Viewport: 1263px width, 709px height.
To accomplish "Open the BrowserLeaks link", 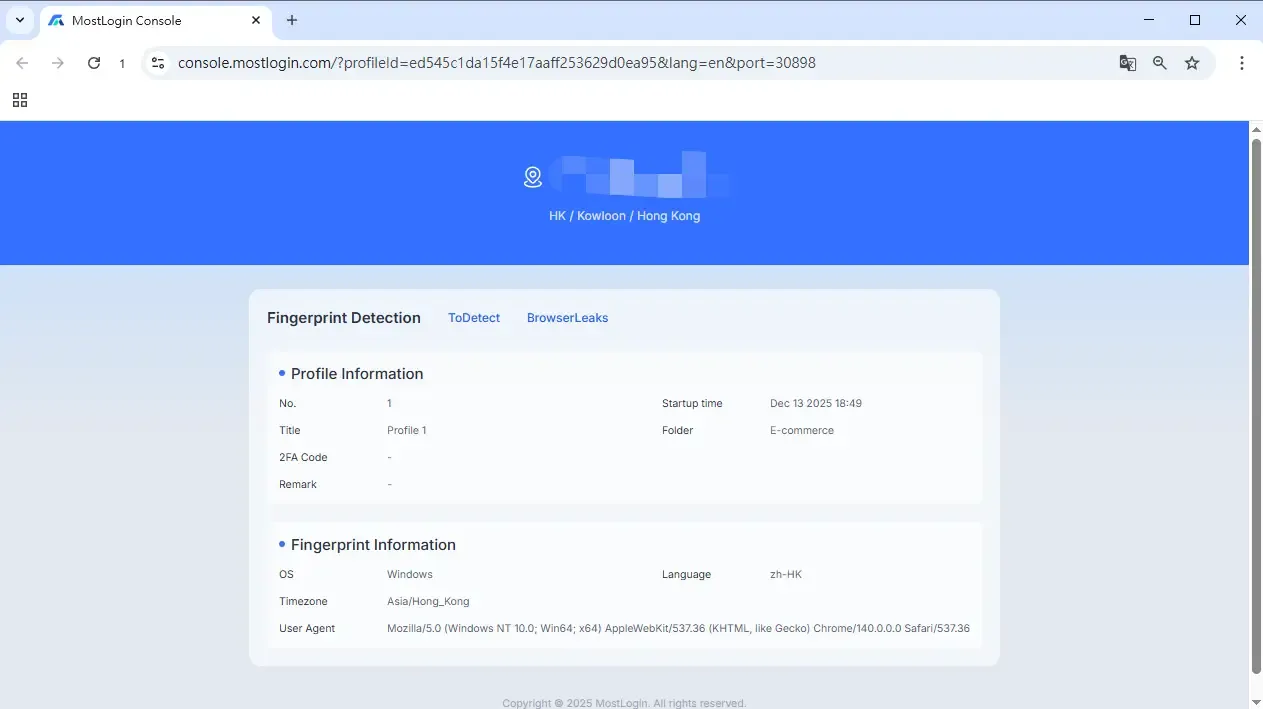I will pos(567,317).
